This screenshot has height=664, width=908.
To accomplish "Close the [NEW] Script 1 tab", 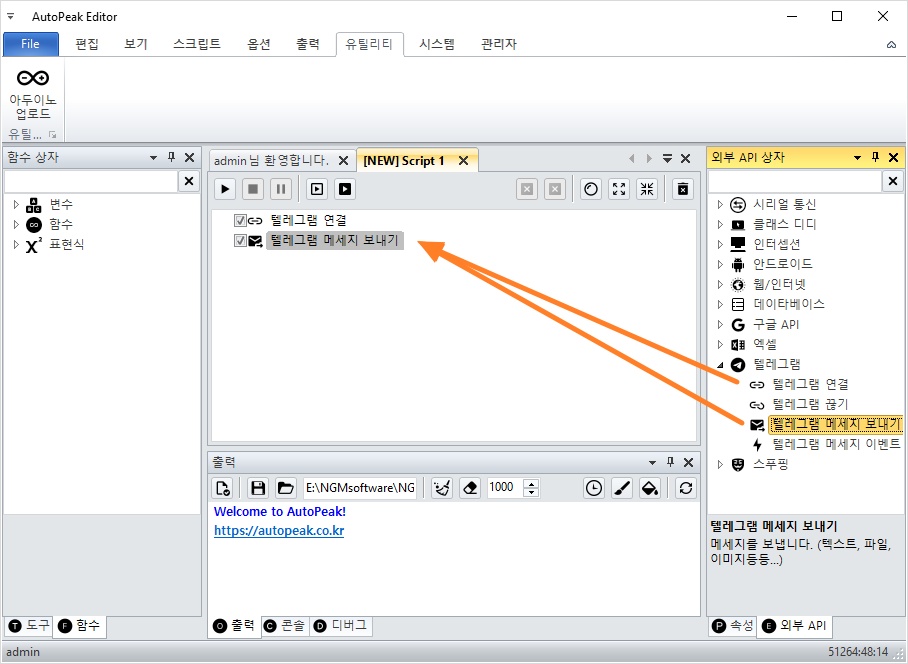I will click(463, 160).
